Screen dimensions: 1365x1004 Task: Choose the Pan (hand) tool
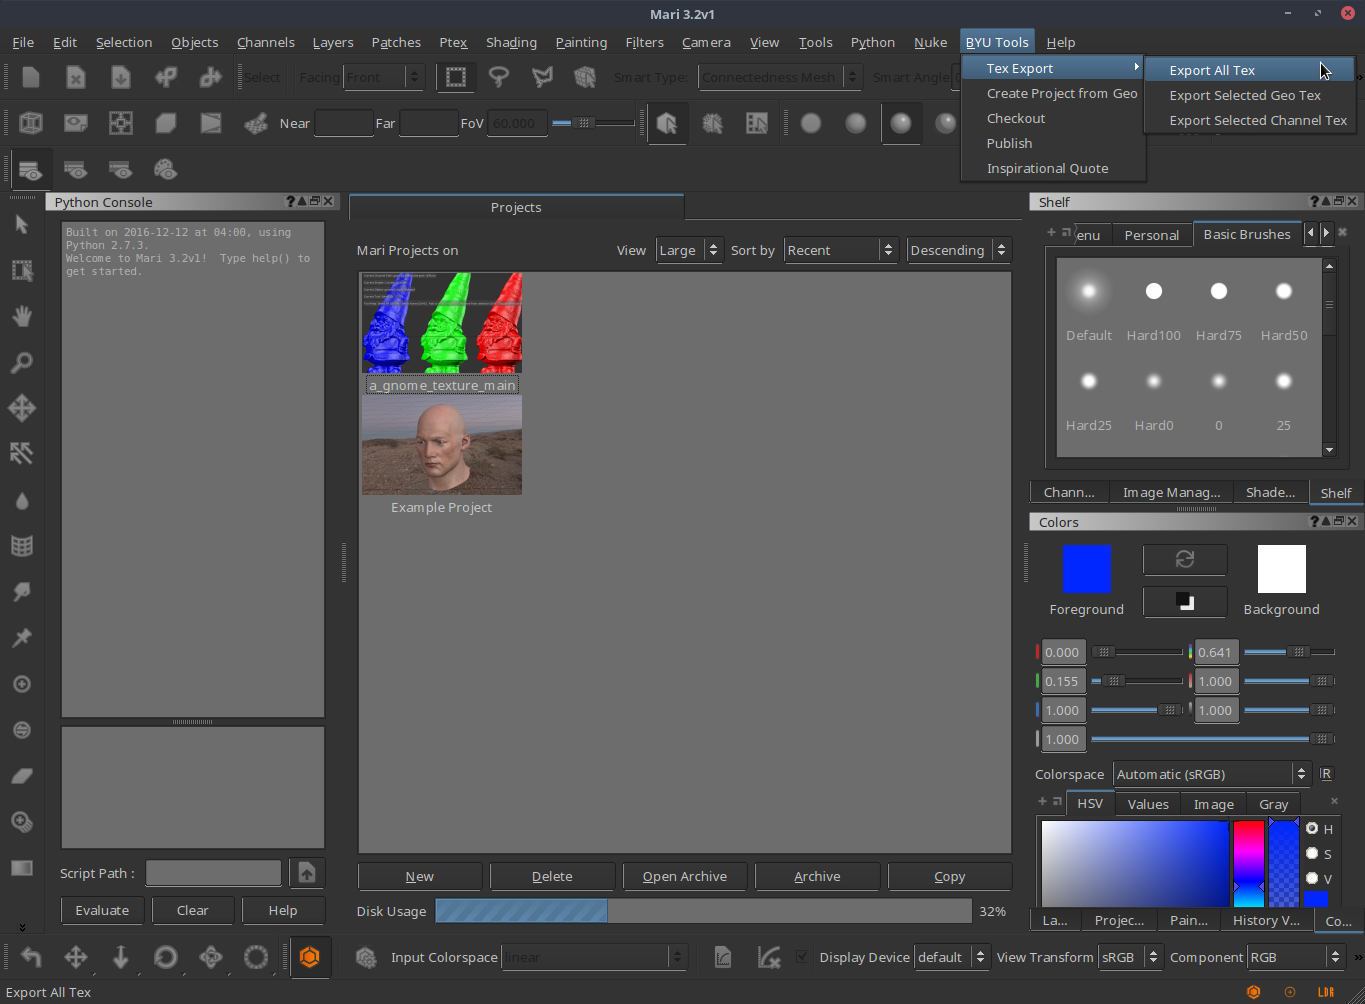click(22, 316)
